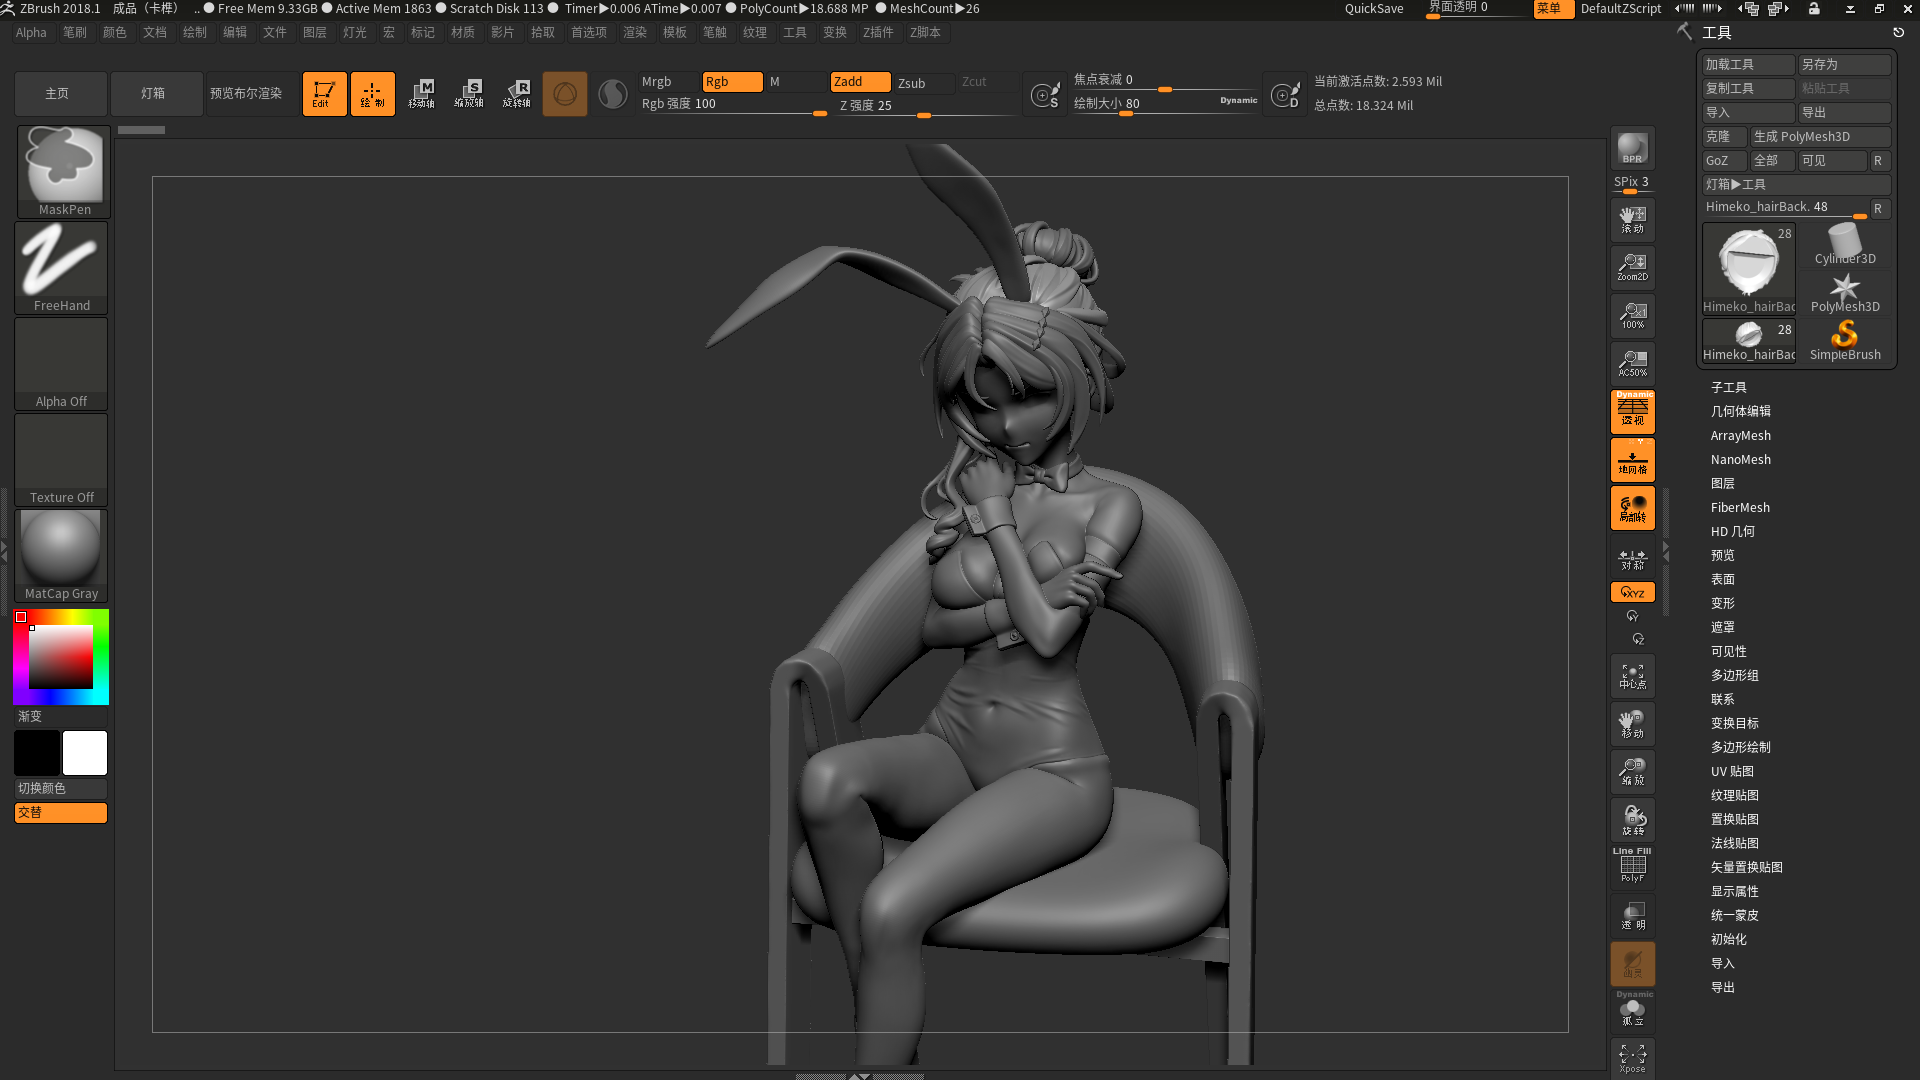Select the white color swatch
This screenshot has width=1920, height=1080.
point(85,753)
